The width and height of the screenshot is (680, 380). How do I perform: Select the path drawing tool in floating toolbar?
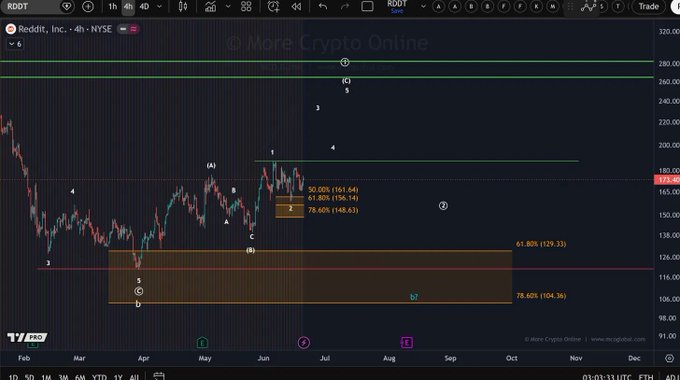(588, 7)
